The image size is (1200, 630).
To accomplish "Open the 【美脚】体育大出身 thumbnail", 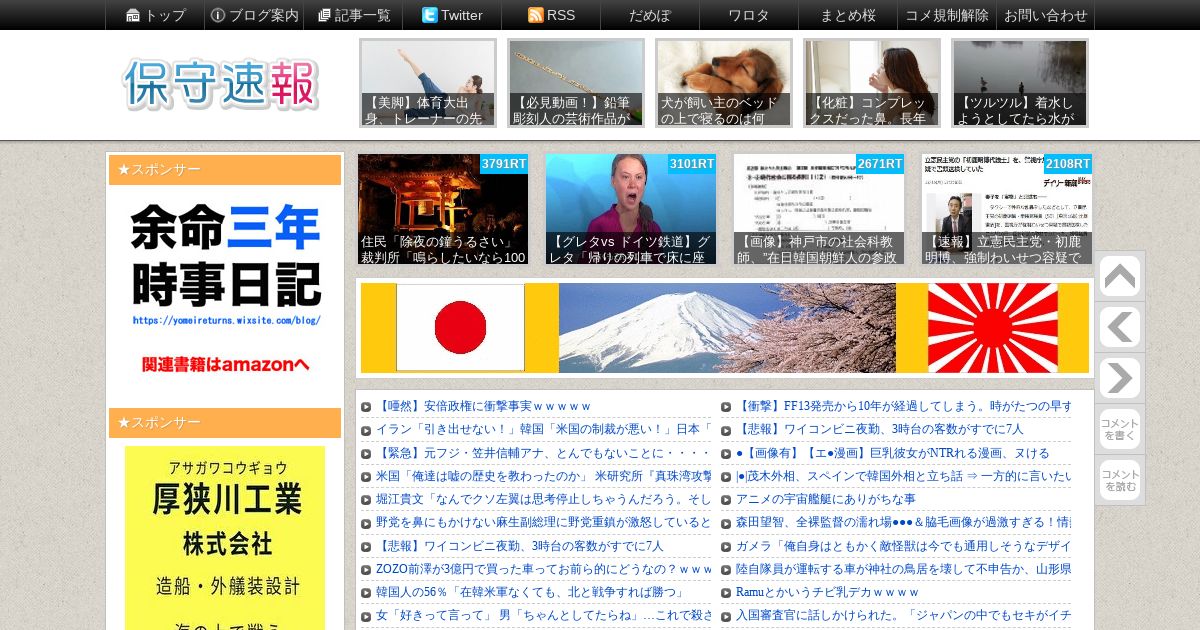I will pos(428,83).
